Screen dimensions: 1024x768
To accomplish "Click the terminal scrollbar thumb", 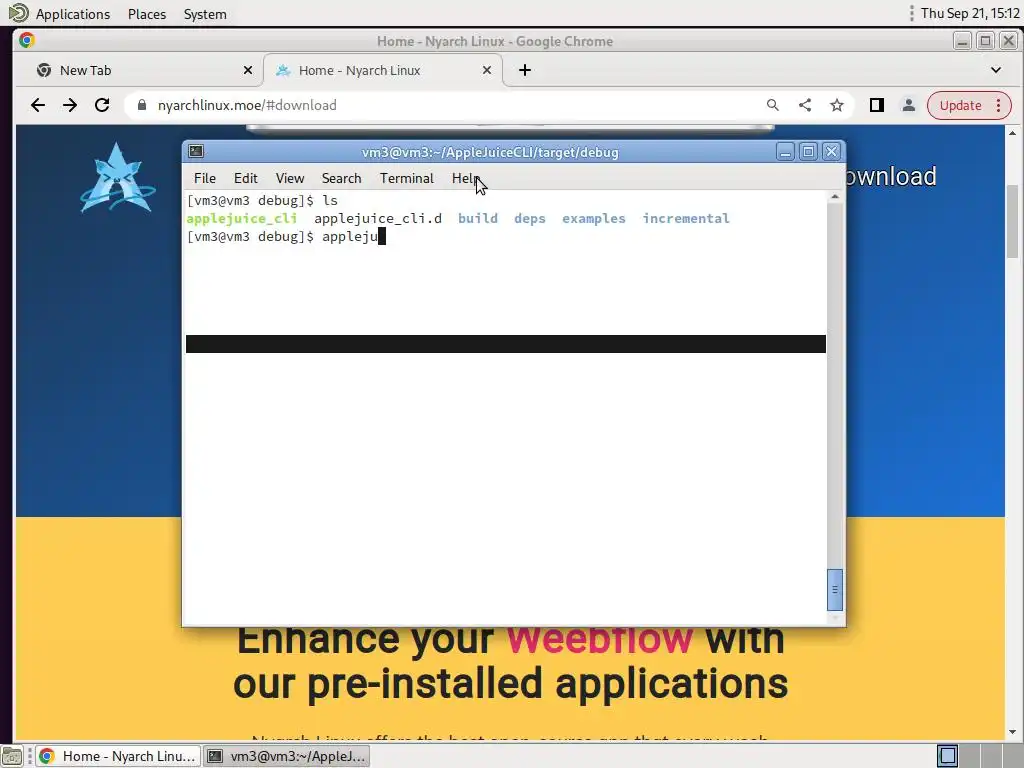I will pos(835,589).
